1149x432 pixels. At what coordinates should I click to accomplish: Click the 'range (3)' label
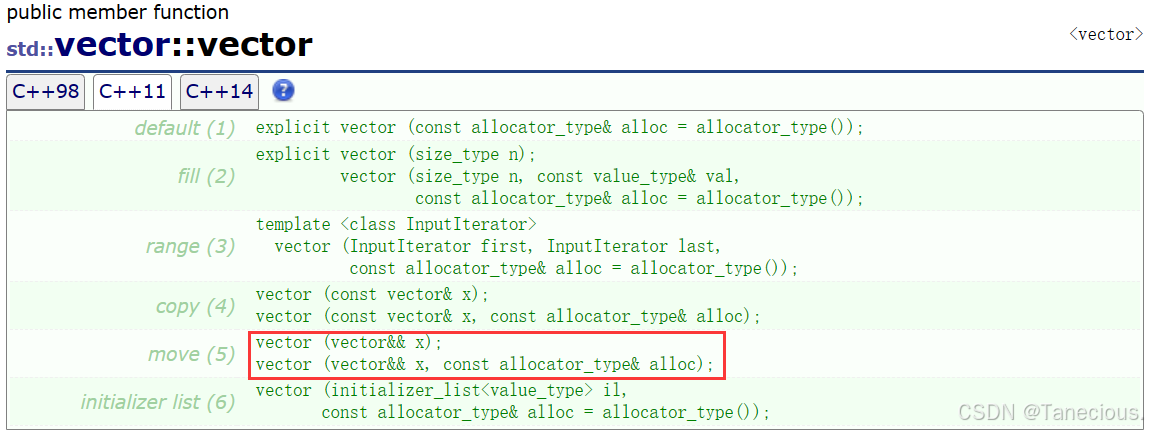click(x=191, y=247)
